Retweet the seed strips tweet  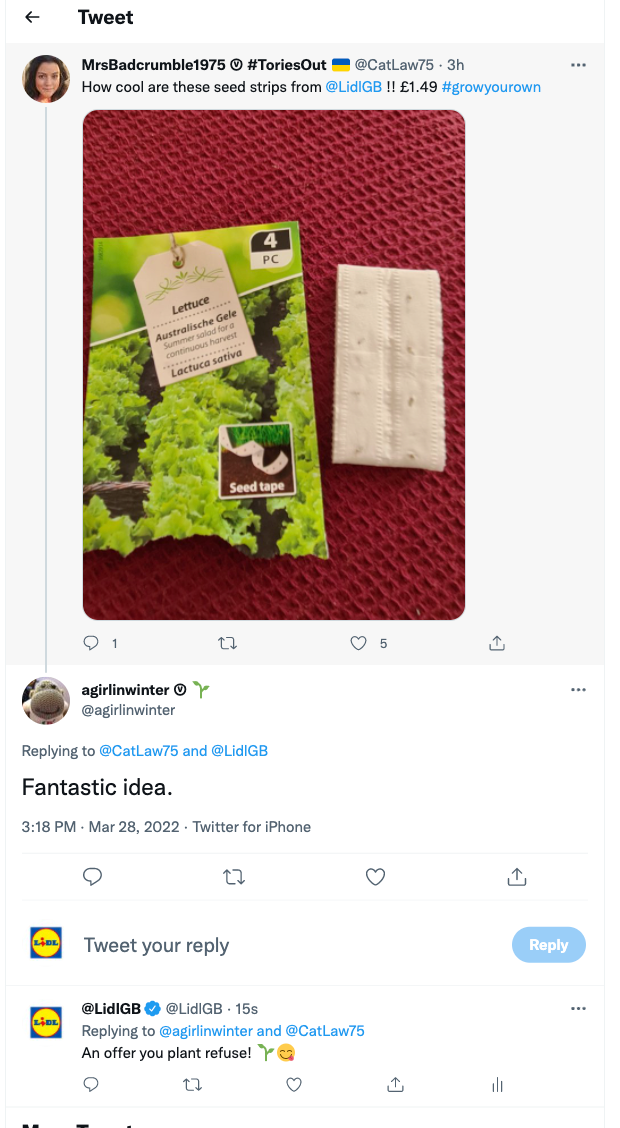click(x=227, y=643)
